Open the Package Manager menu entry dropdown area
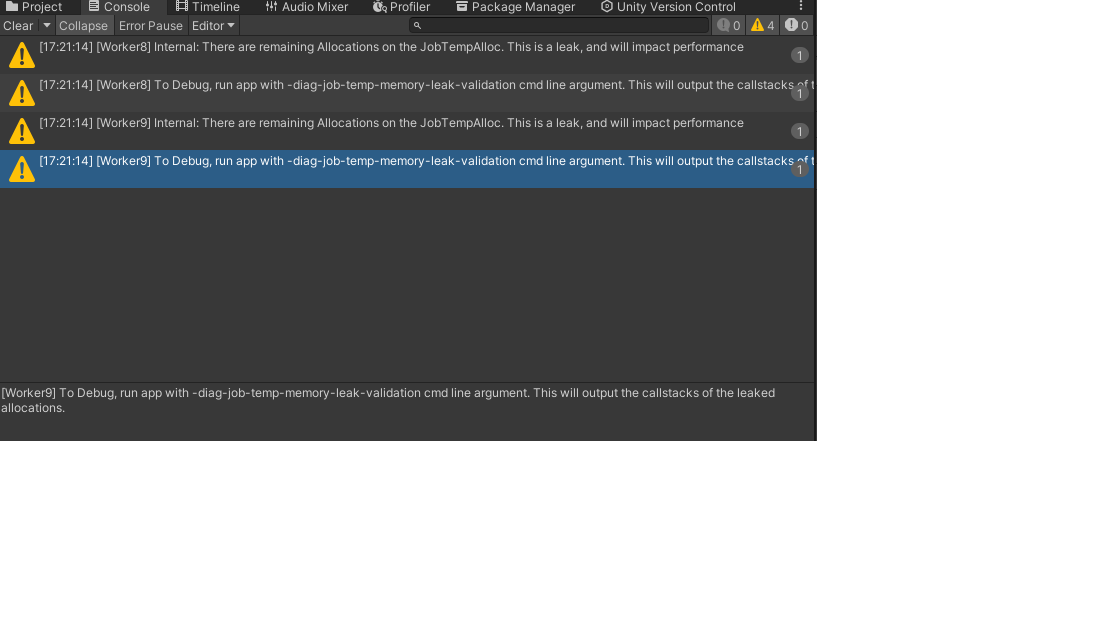Viewport: 1107px width, 623px height. pyautogui.click(x=515, y=7)
